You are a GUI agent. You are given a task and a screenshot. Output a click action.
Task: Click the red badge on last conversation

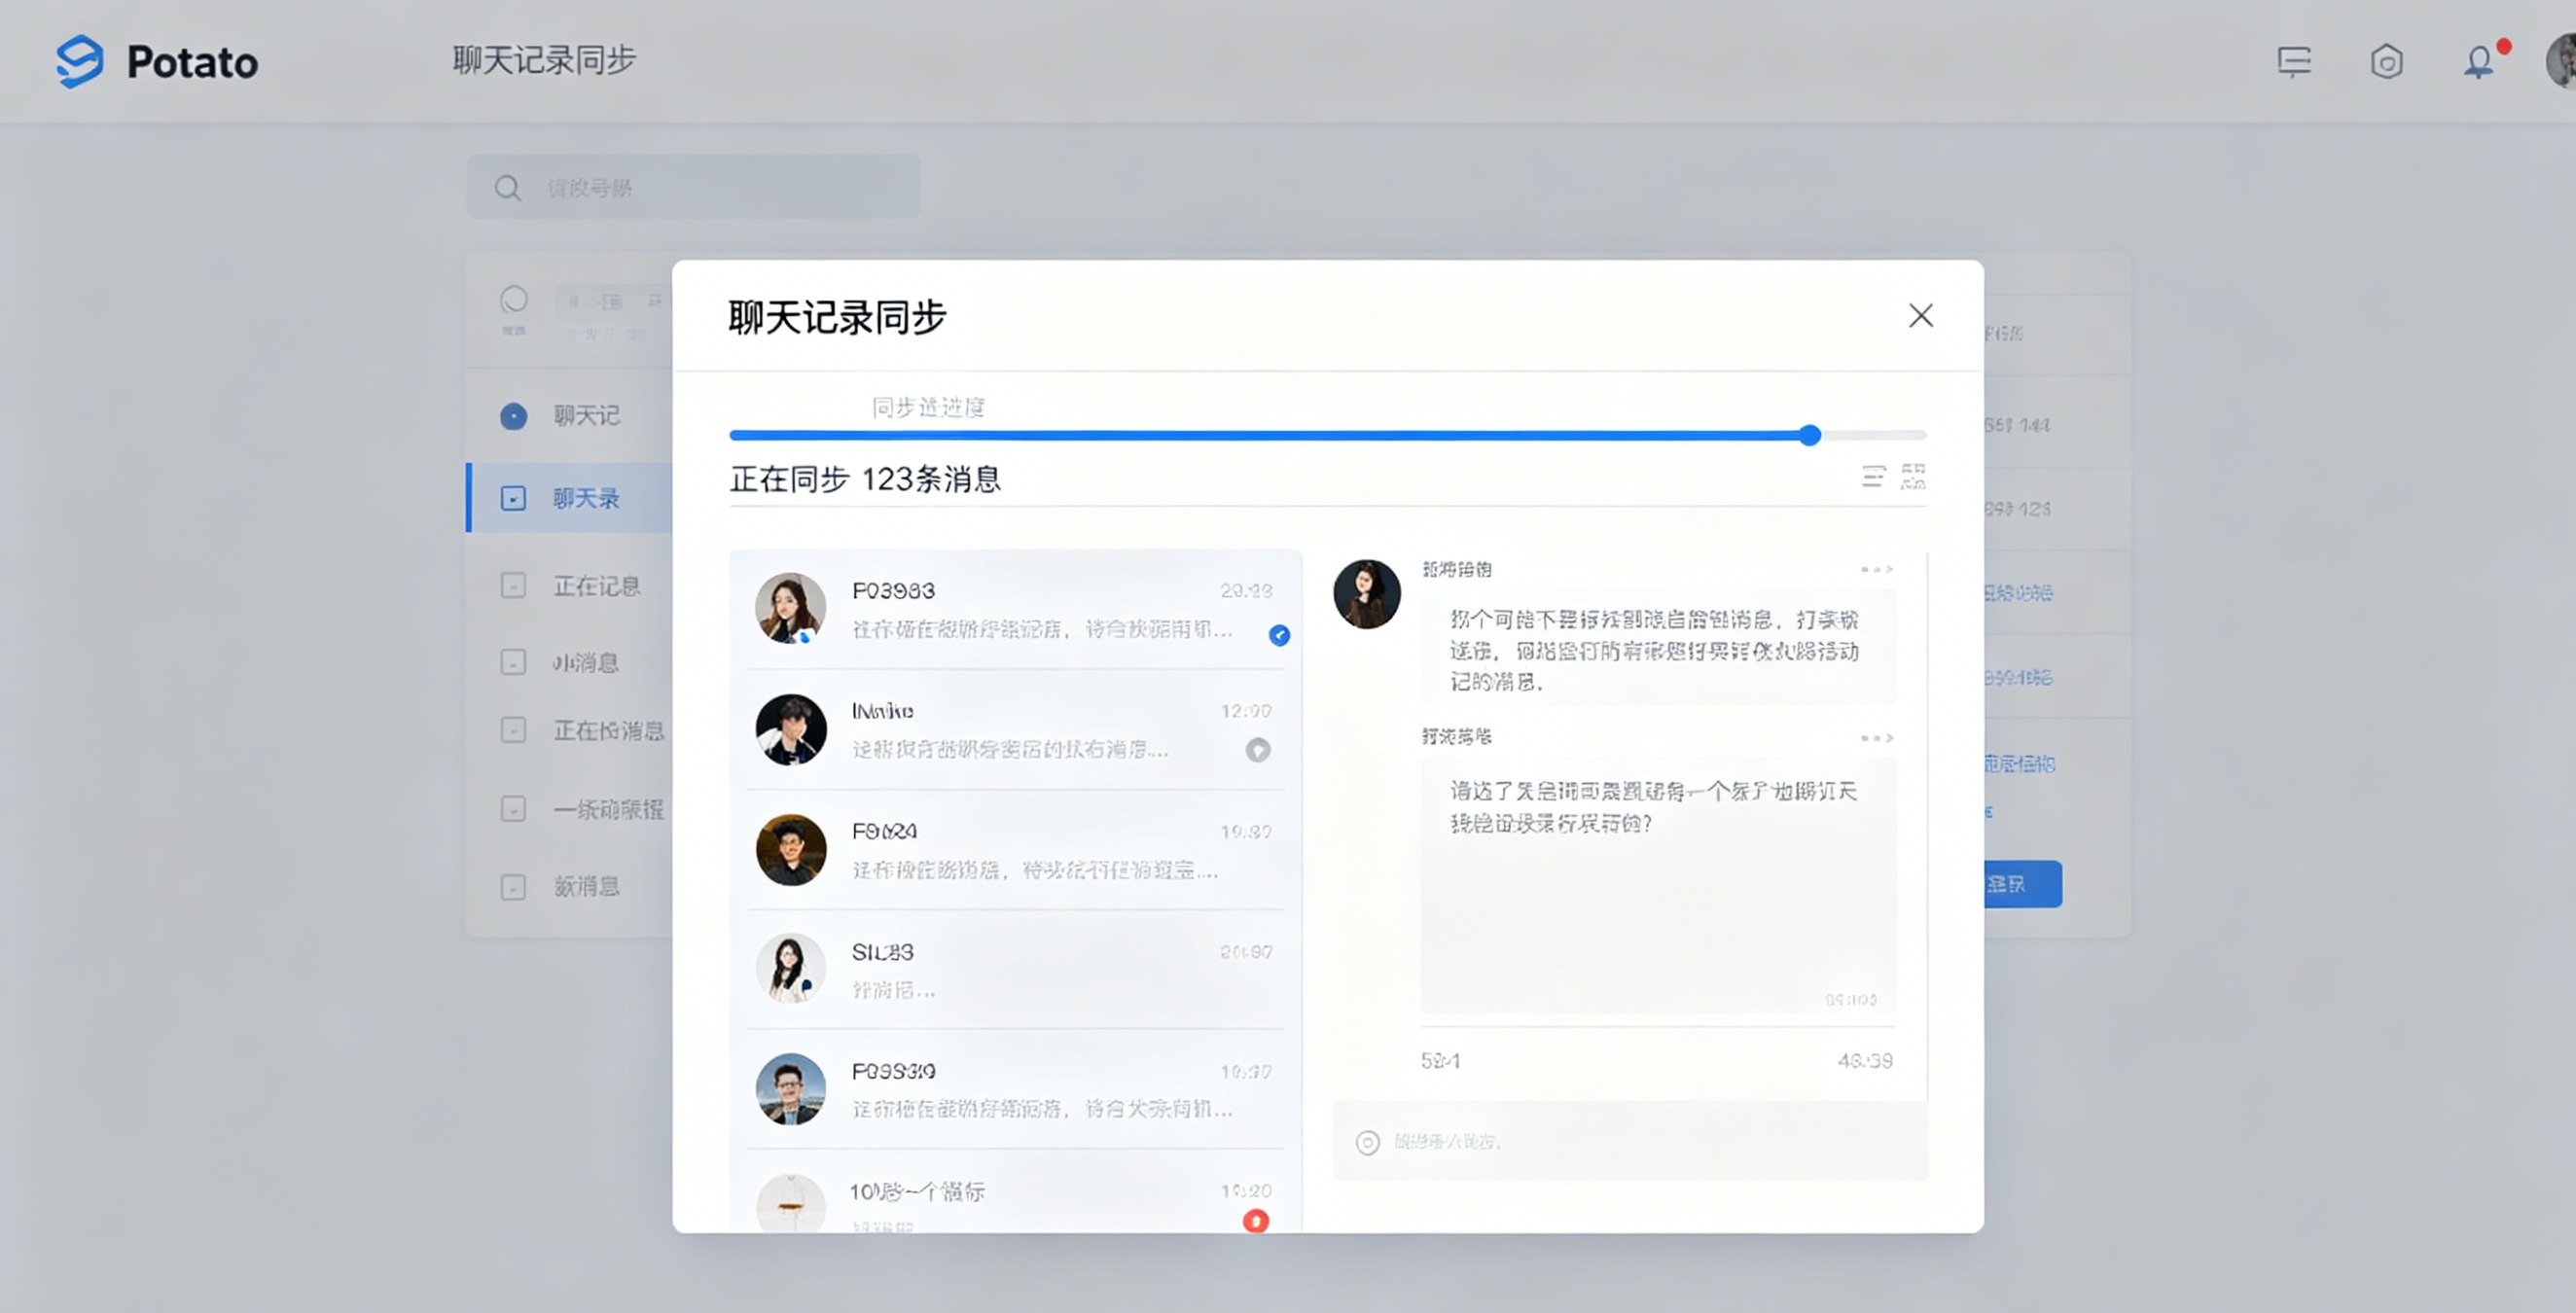pyautogui.click(x=1256, y=1221)
